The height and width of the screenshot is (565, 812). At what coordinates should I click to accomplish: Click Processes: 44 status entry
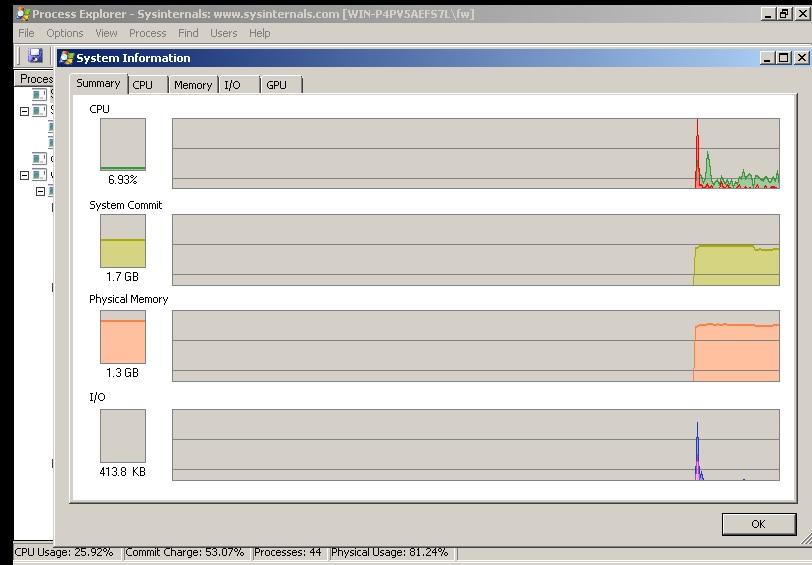point(288,553)
